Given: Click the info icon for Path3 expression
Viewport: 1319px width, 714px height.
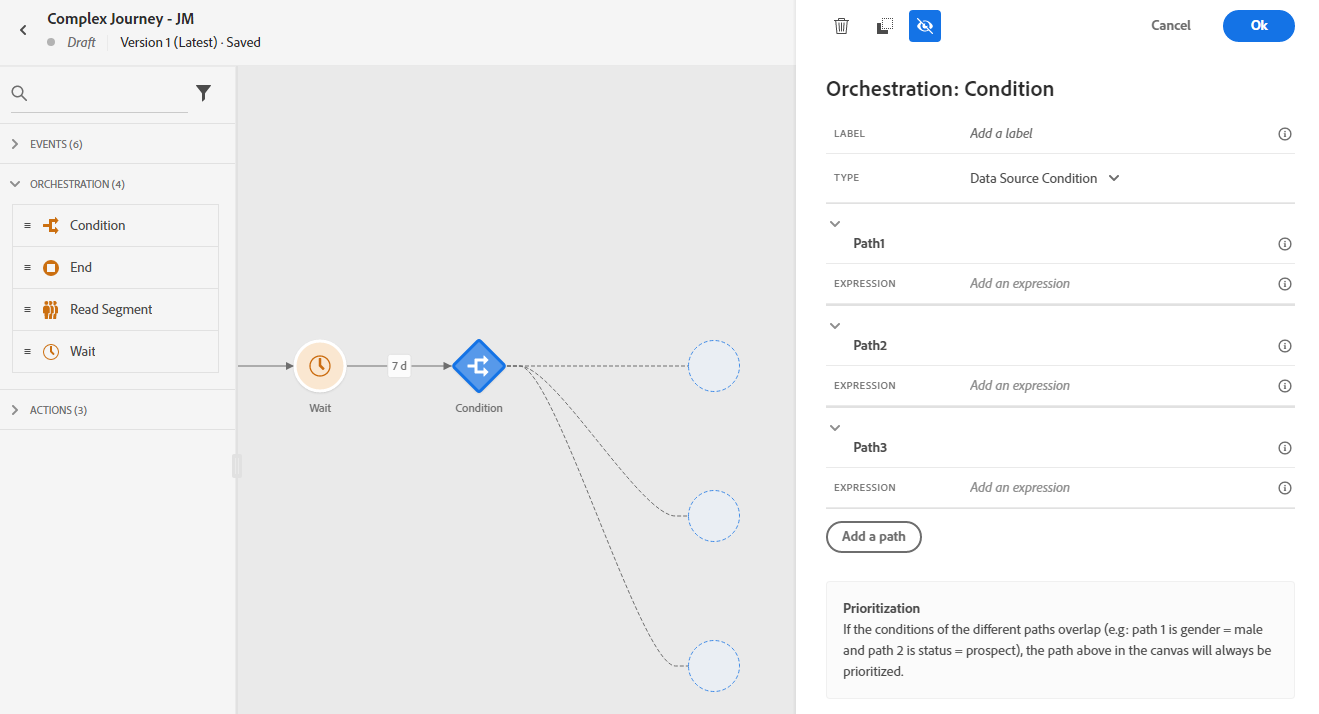Looking at the screenshot, I should 1285,488.
